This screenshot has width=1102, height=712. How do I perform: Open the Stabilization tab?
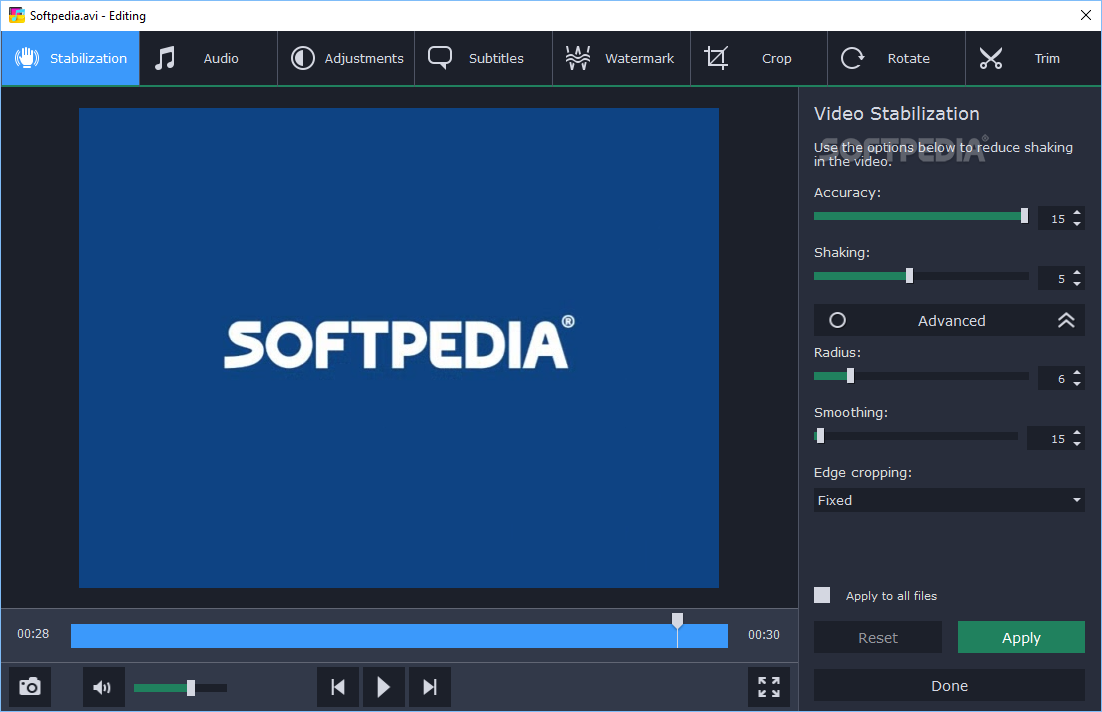click(x=70, y=58)
